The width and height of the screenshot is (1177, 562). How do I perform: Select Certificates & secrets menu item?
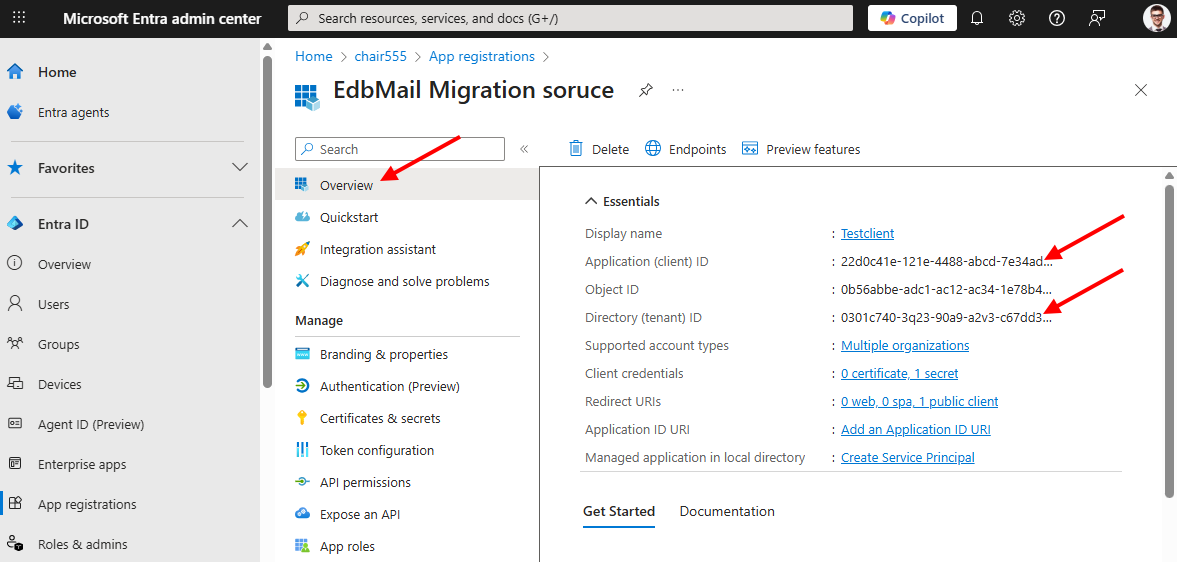coord(379,418)
